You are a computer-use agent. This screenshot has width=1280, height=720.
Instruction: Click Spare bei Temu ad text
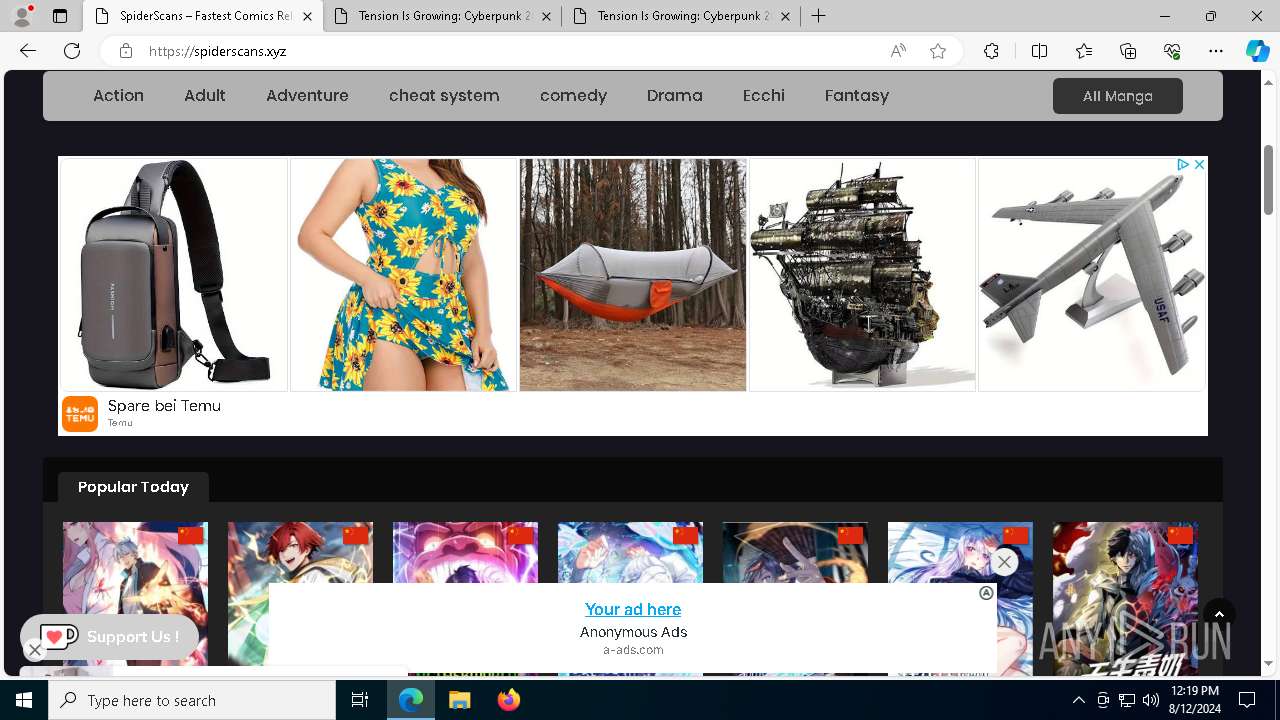[x=164, y=406]
